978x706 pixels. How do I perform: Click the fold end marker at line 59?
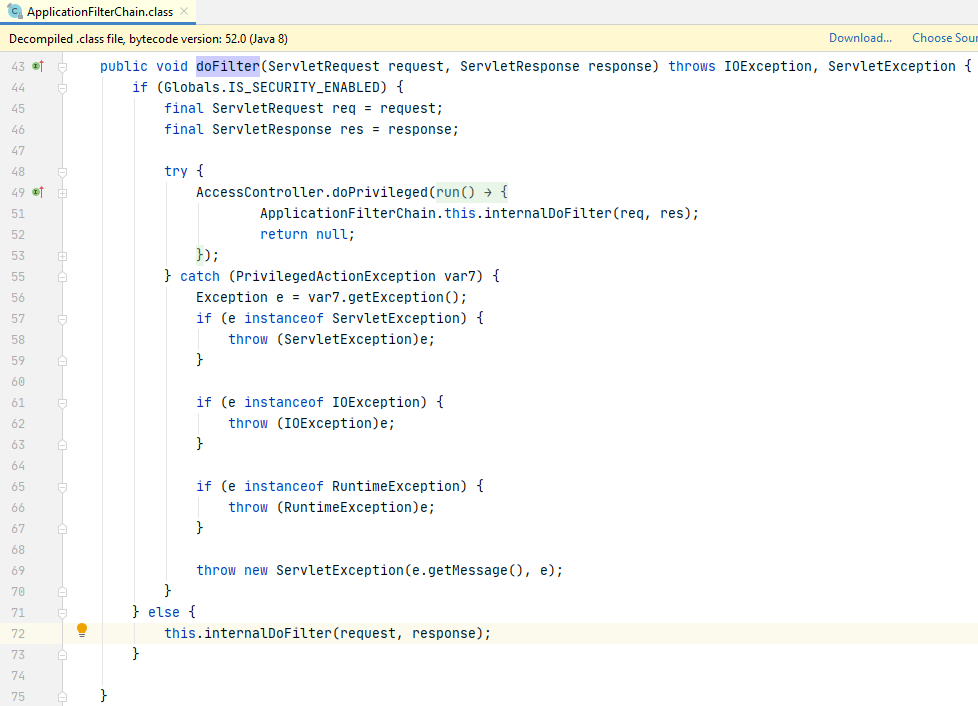(62, 360)
